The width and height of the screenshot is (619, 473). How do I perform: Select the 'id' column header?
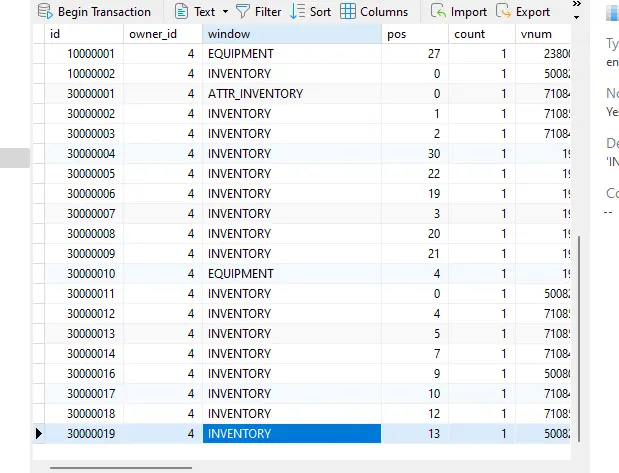coord(84,34)
